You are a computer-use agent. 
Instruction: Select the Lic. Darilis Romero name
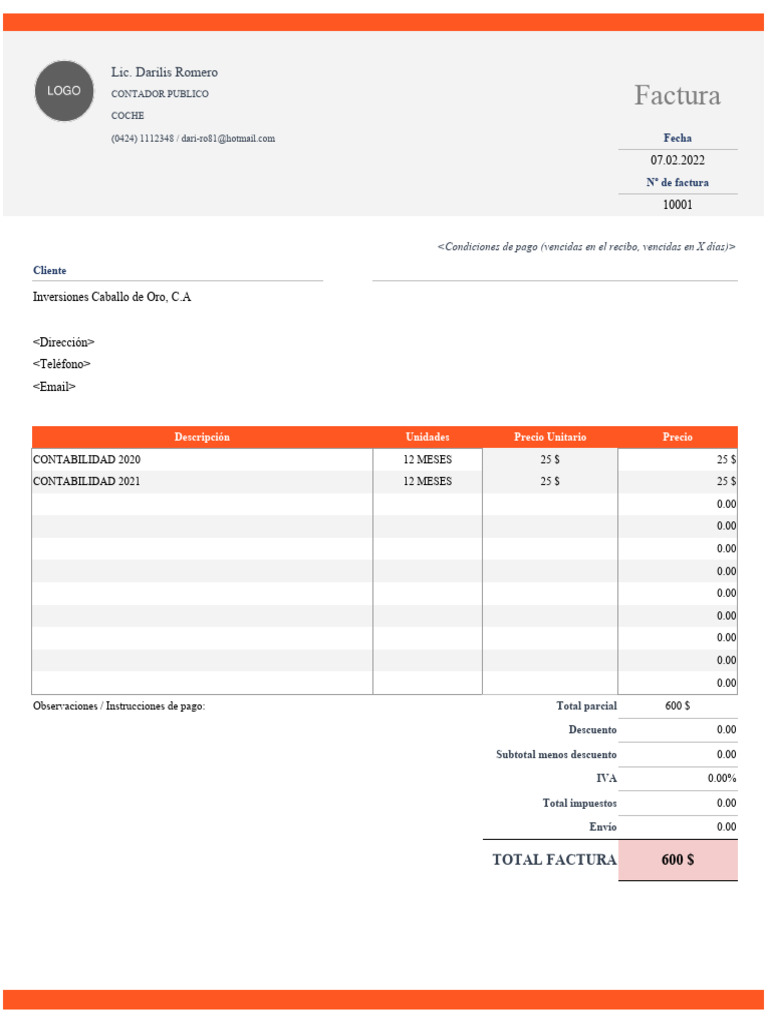coord(165,72)
